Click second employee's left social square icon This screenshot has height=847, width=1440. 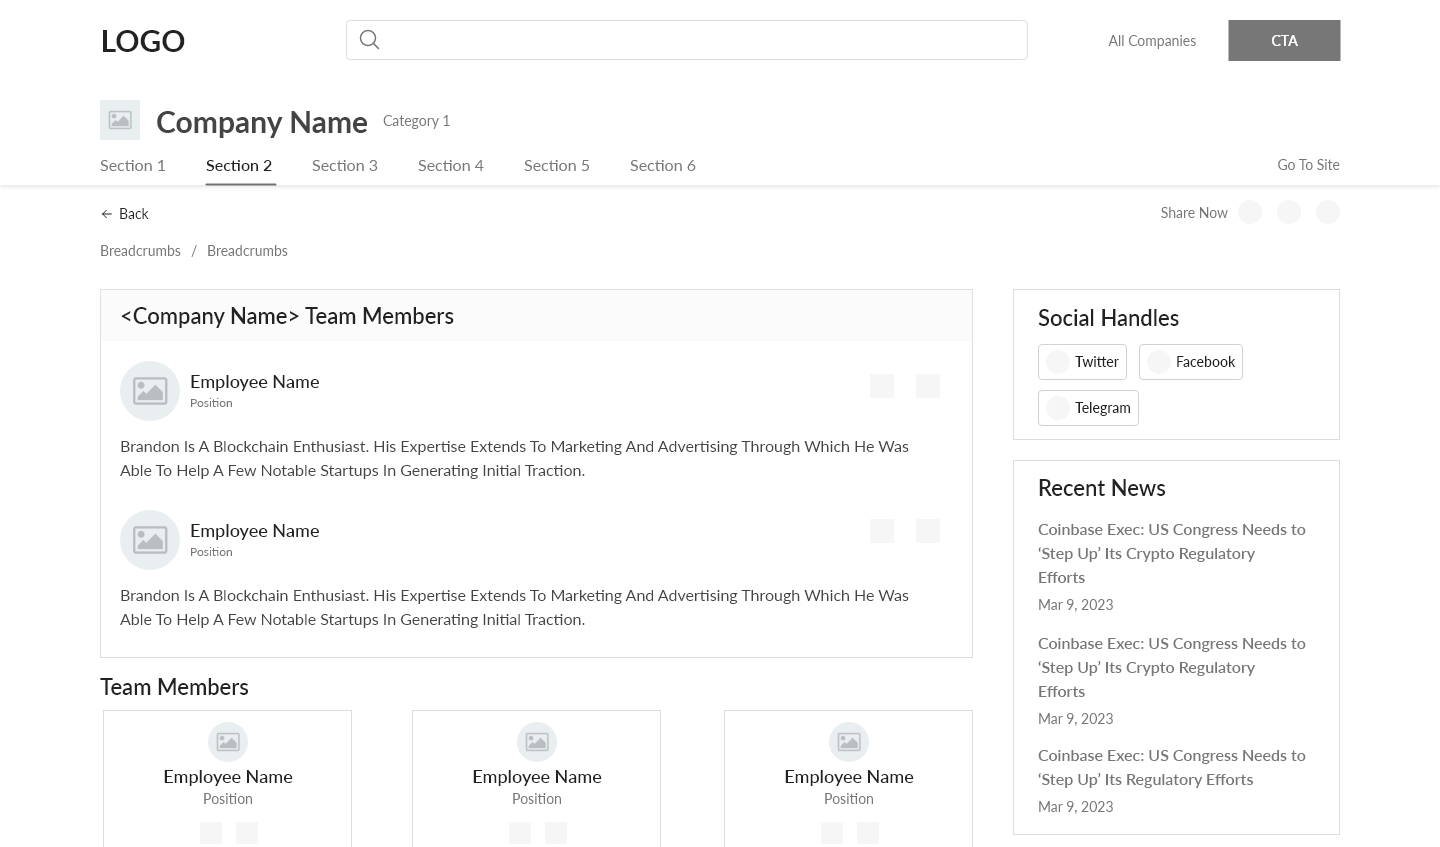[x=882, y=531]
